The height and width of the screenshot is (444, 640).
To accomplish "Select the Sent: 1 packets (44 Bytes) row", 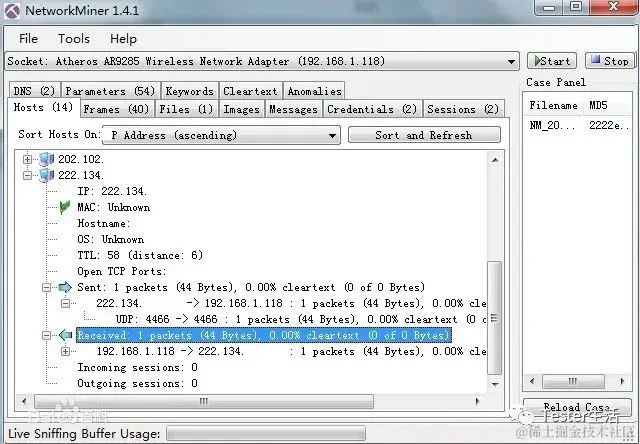I will 251,287.
